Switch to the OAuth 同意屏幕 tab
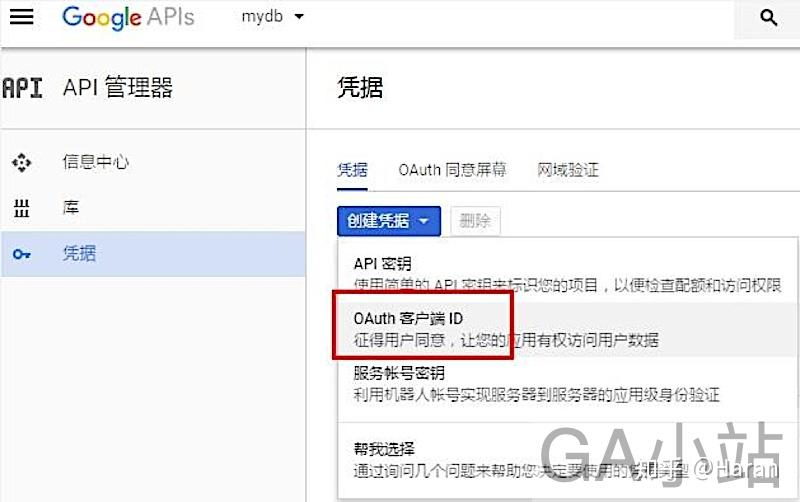The height and width of the screenshot is (502, 800). pos(452,169)
